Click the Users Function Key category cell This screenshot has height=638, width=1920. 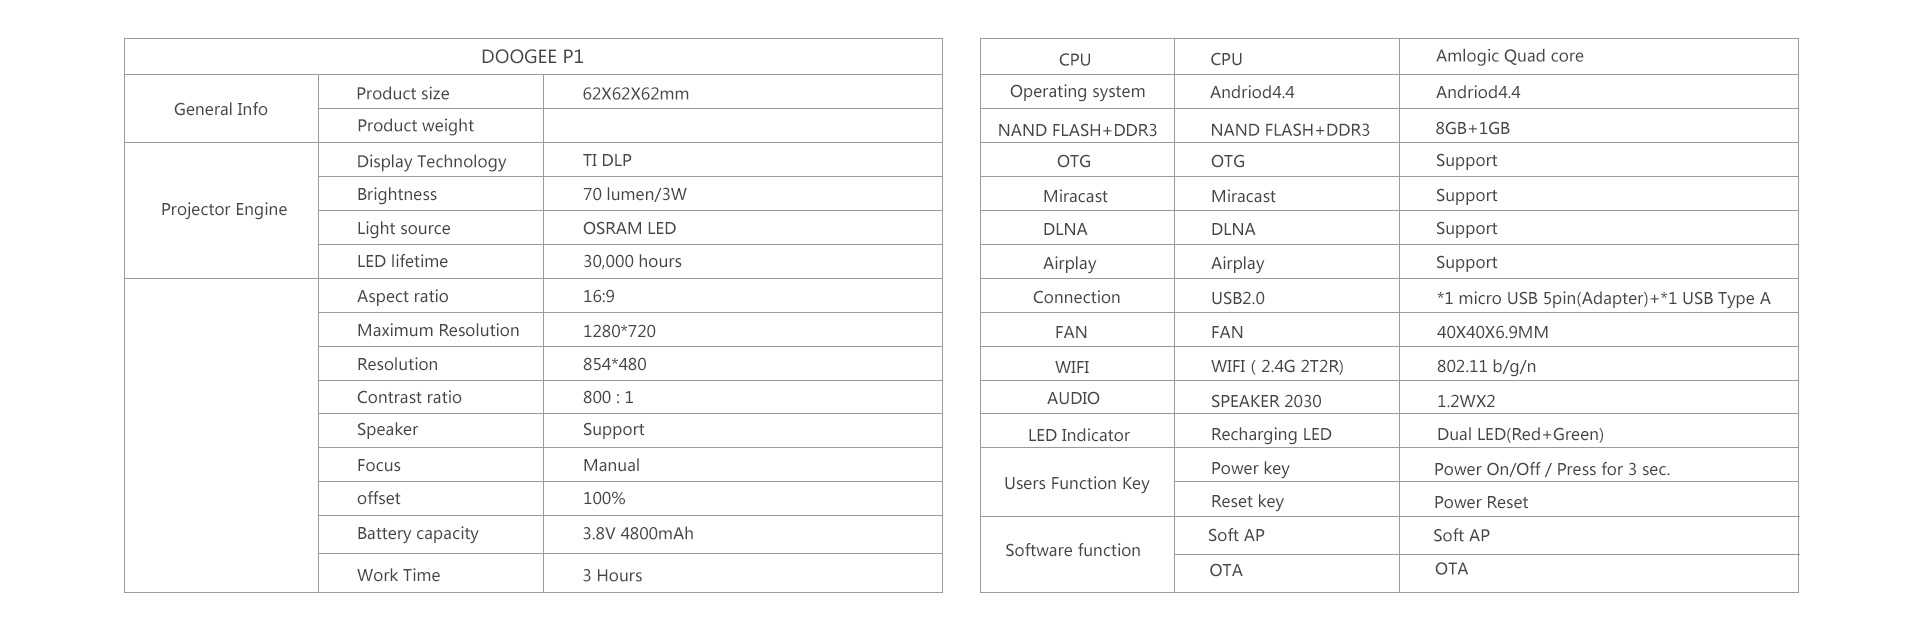point(1077,483)
